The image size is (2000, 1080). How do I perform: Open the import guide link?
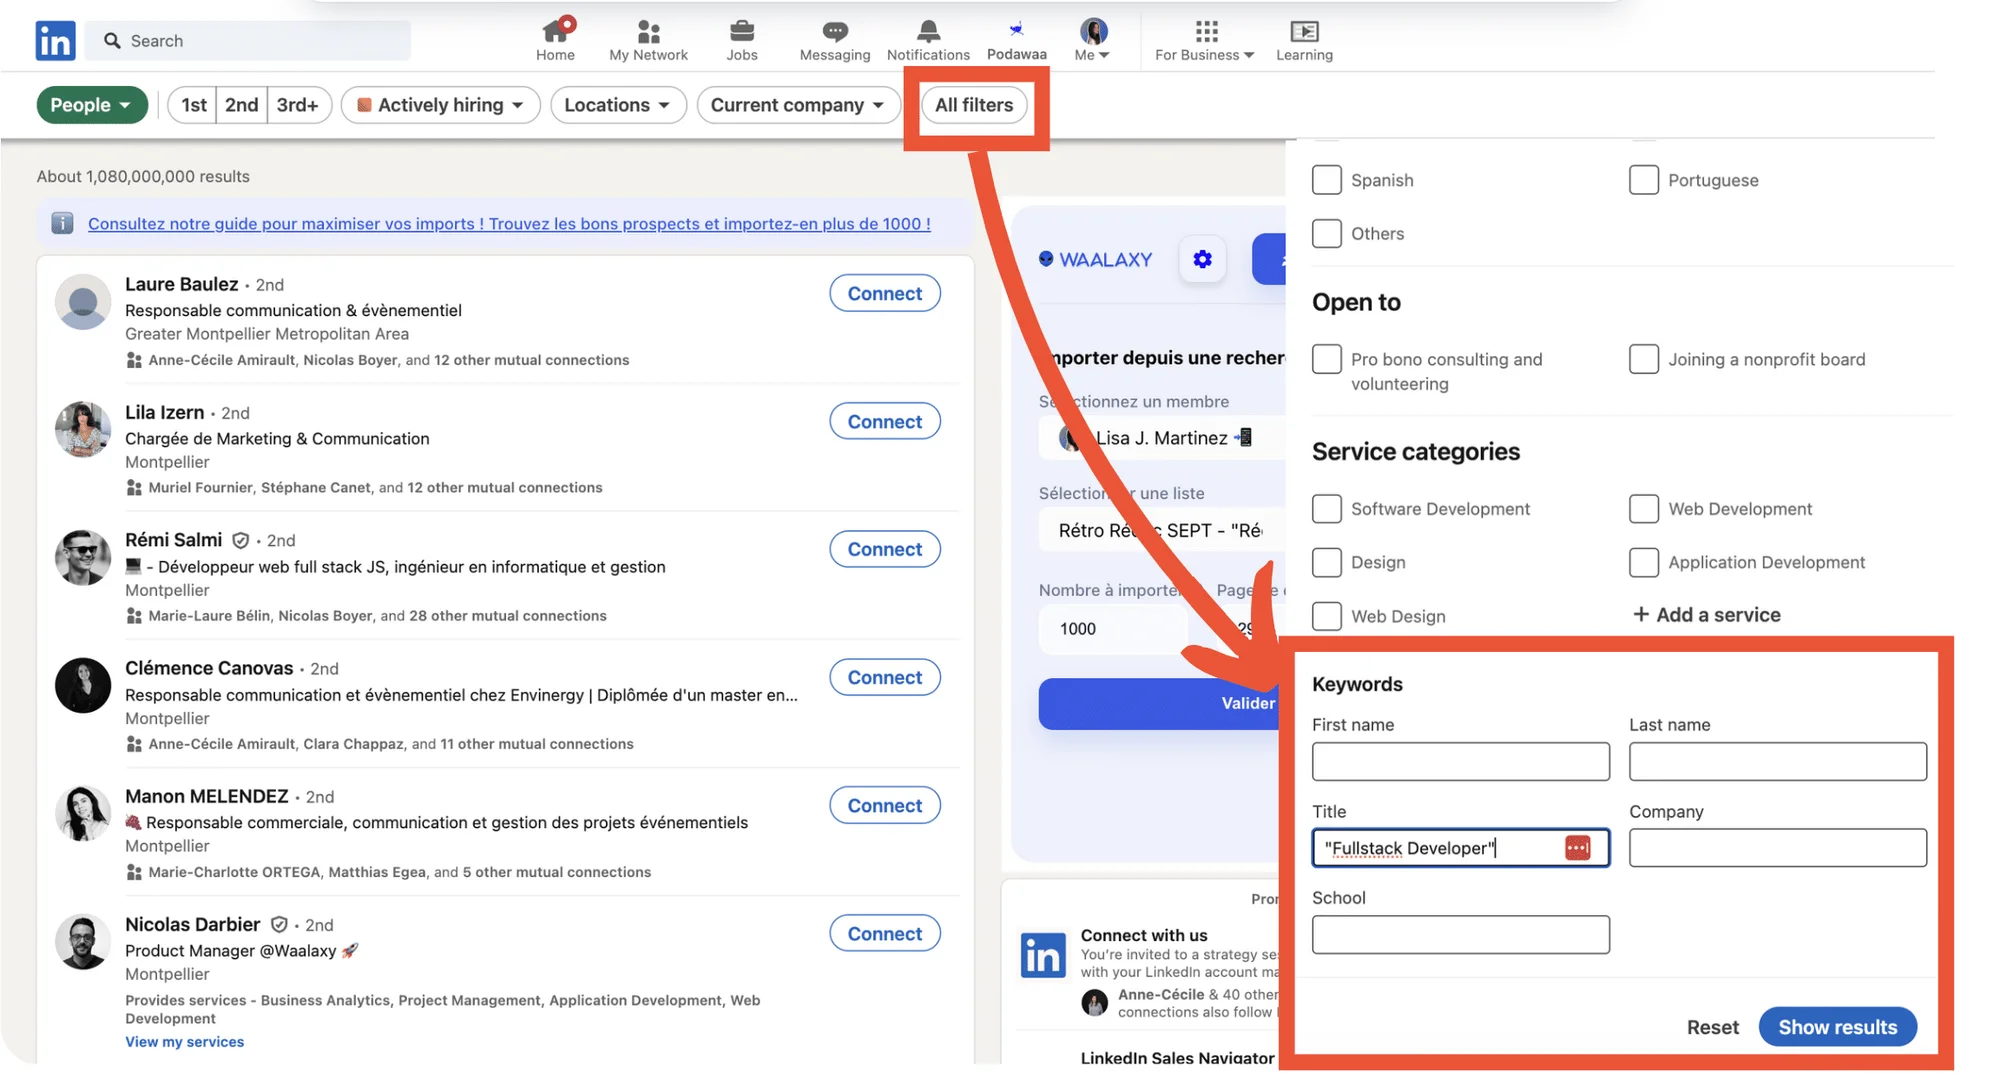(509, 224)
